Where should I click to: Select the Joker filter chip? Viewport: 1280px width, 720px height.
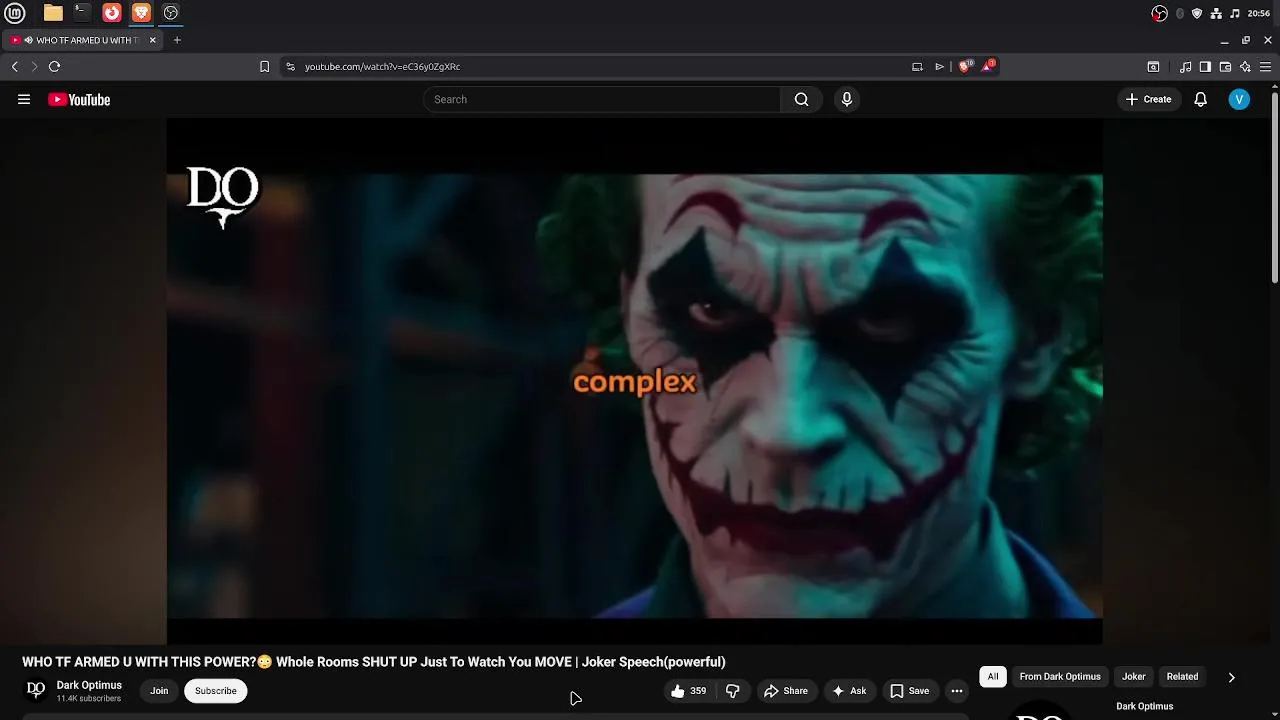pyautogui.click(x=1134, y=677)
